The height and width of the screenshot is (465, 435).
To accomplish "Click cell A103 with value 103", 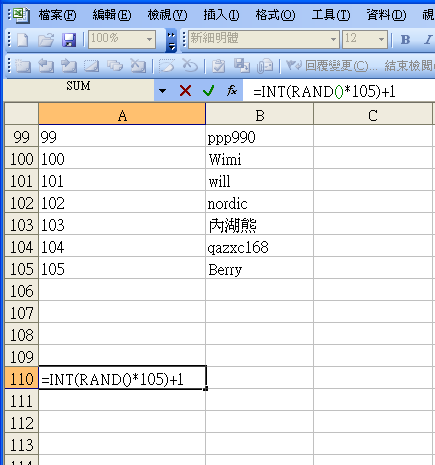I will tap(122, 224).
